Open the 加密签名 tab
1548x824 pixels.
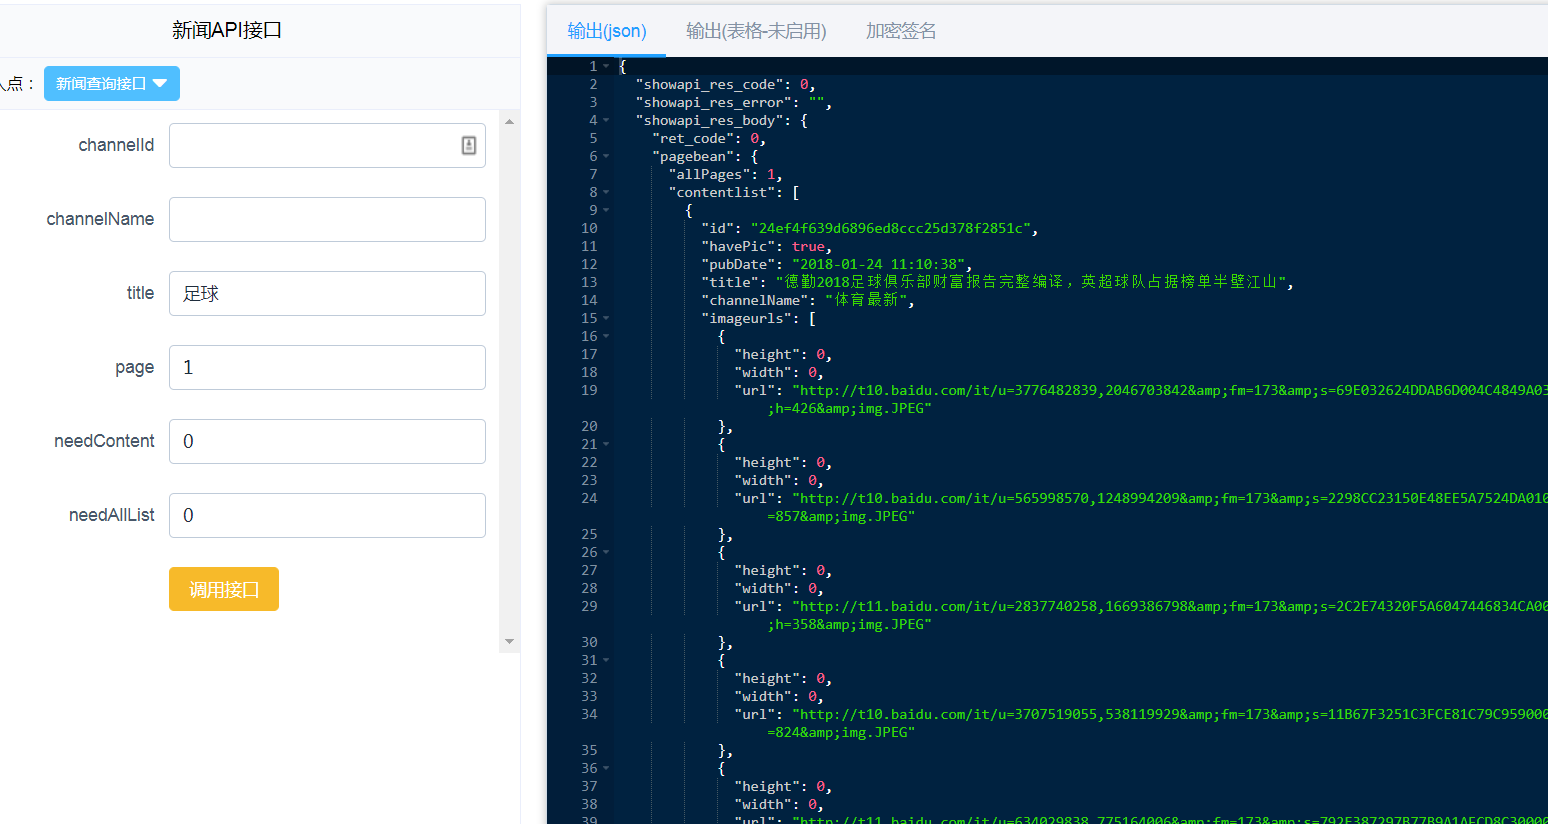coord(901,31)
